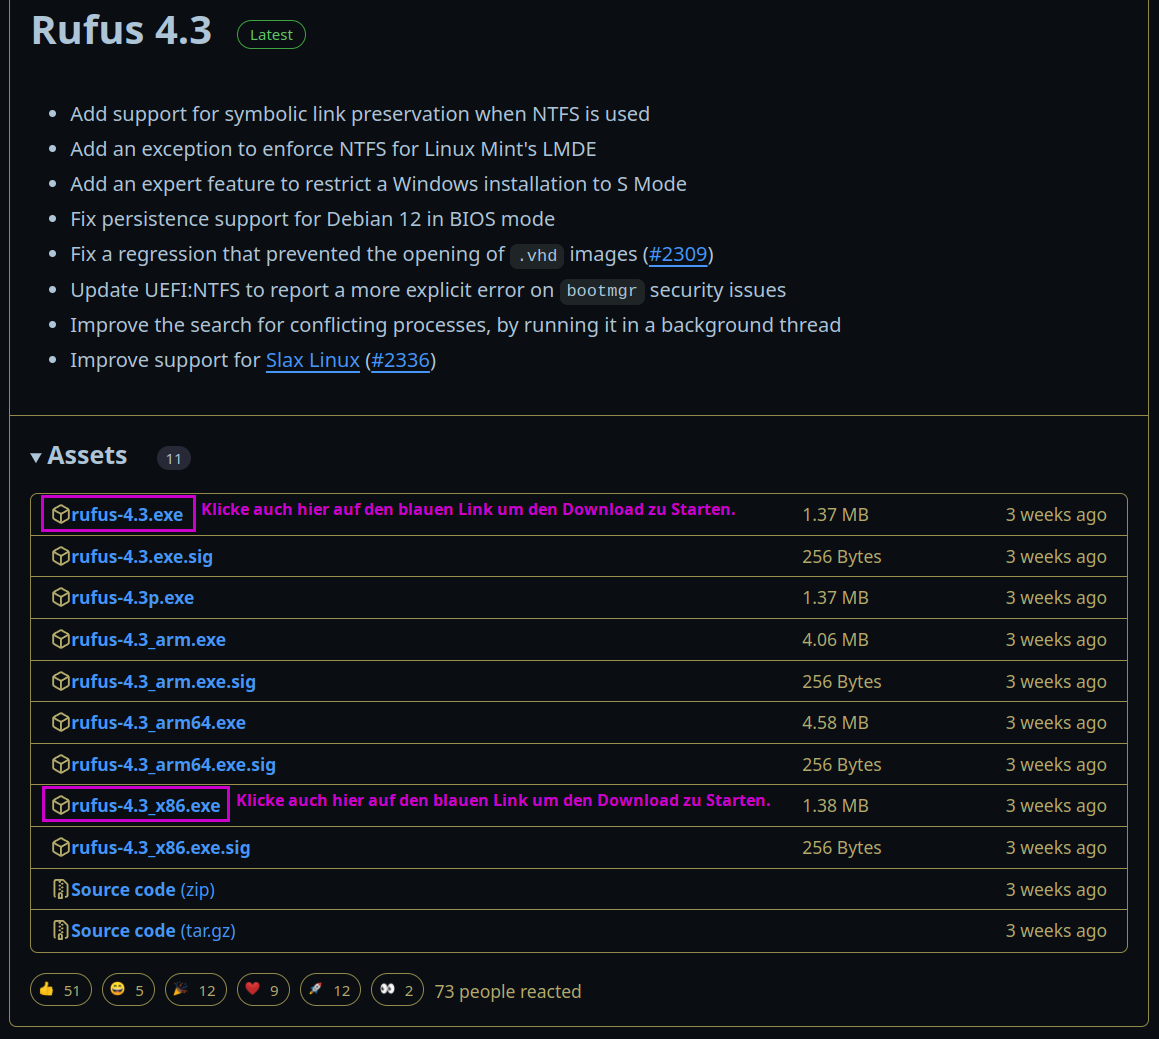Image resolution: width=1159 pixels, height=1039 pixels.
Task: Click the 4.58 MB file size
Action: (835, 723)
